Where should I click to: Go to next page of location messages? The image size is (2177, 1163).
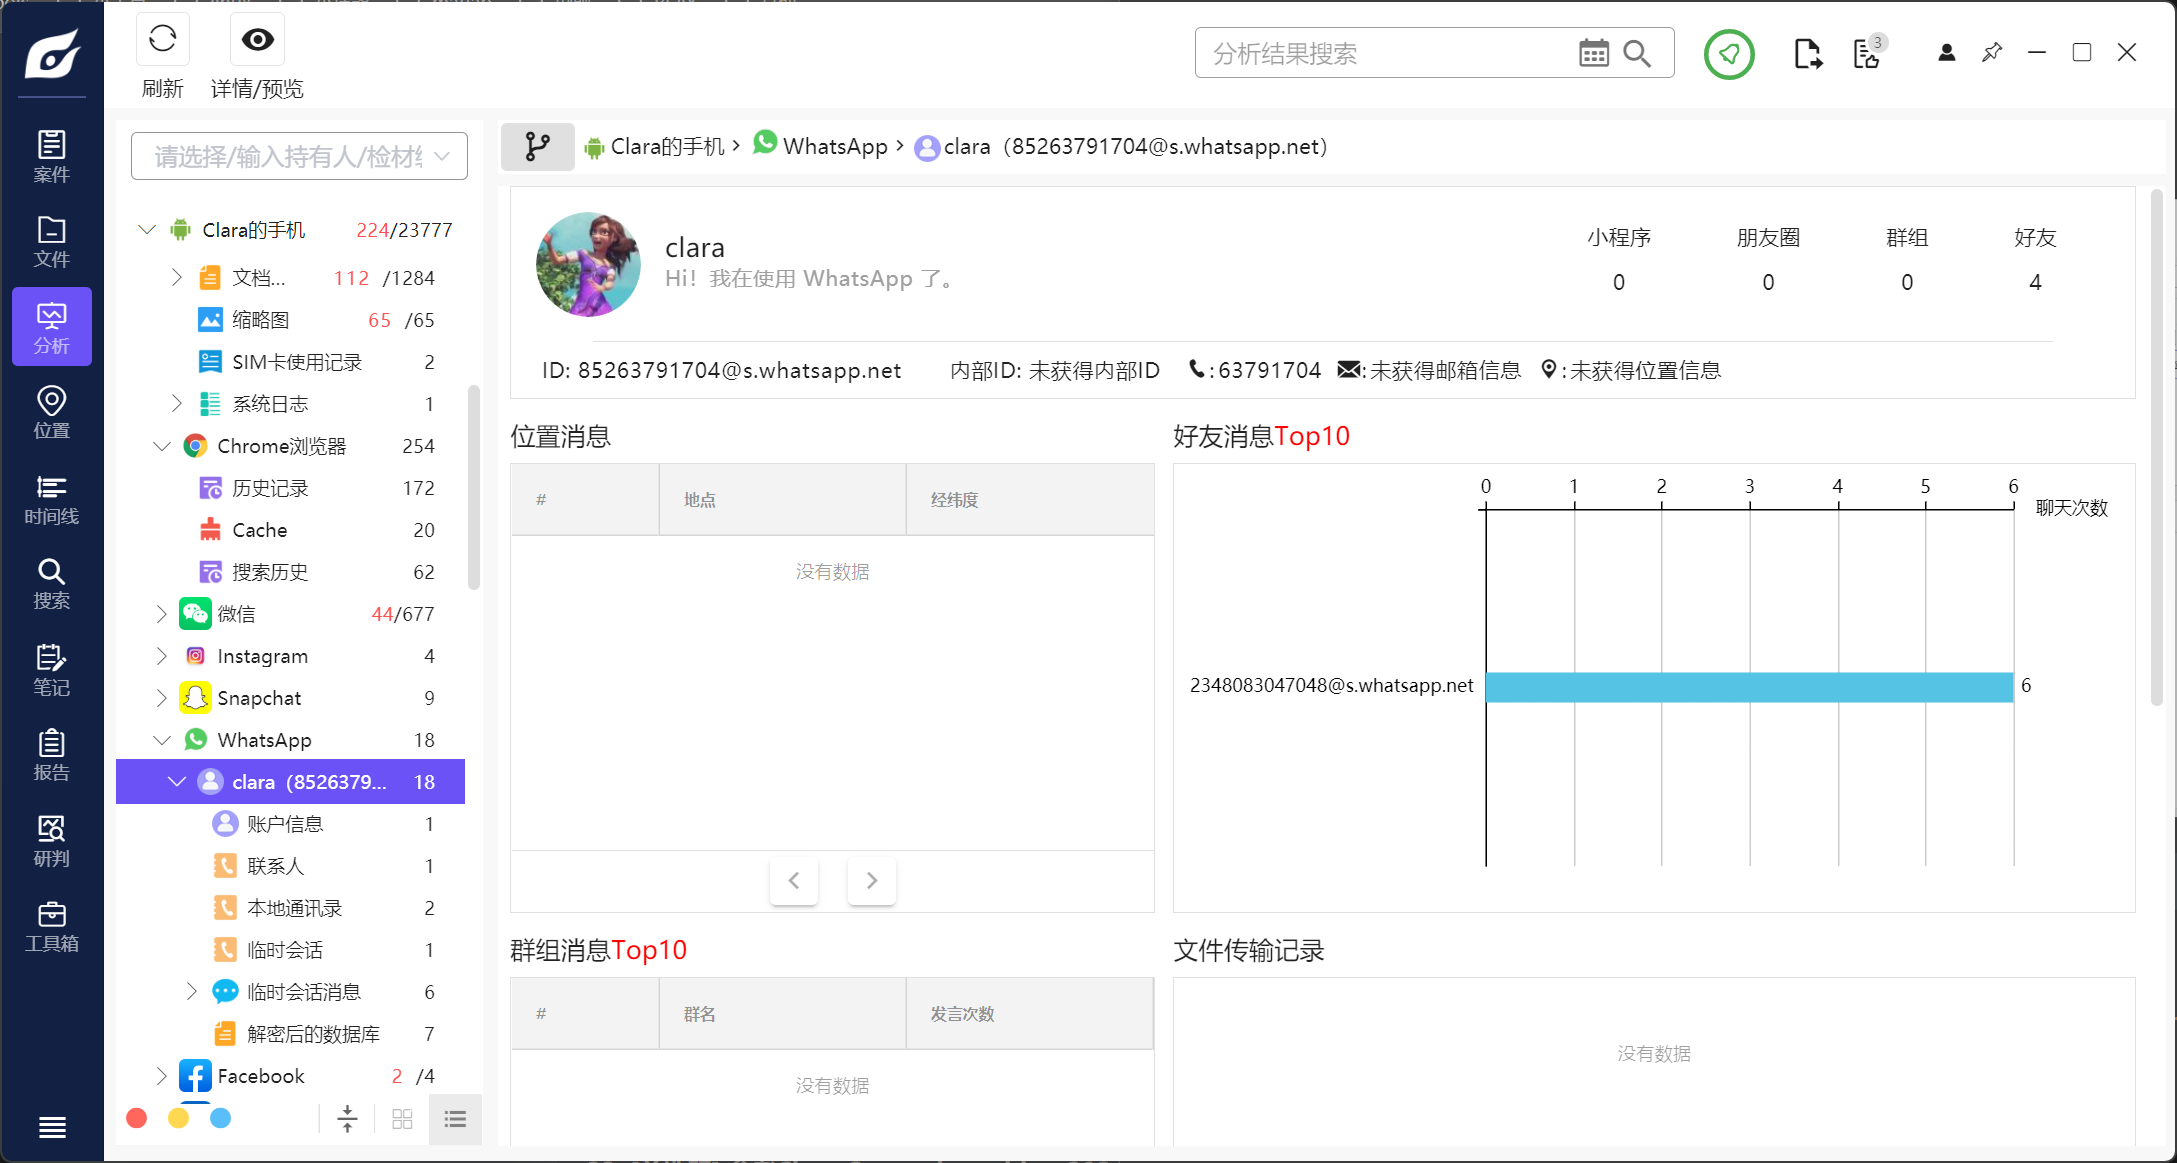coord(871,880)
